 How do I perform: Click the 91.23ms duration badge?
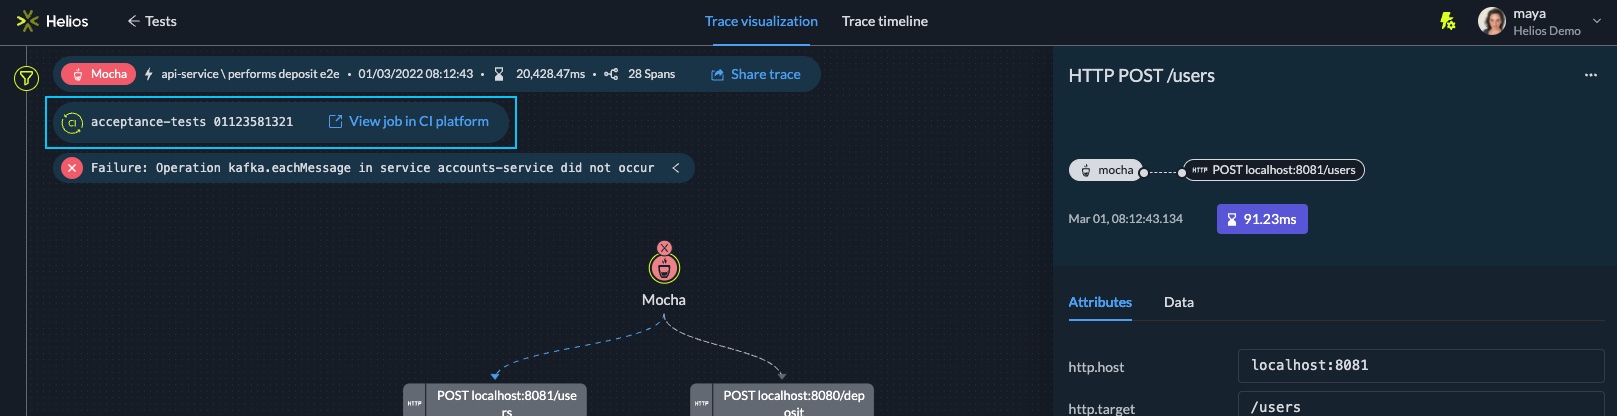coord(1262,219)
